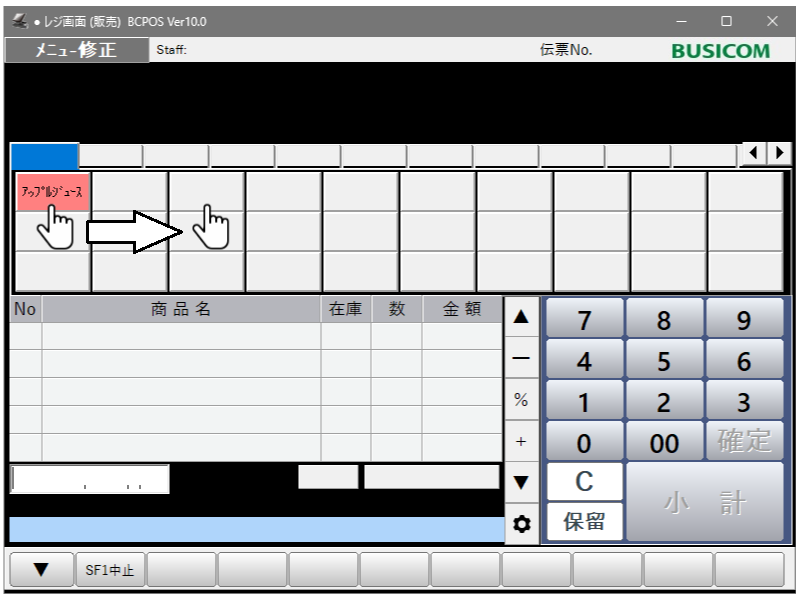Click the SF1中止 function button

click(x=111, y=570)
